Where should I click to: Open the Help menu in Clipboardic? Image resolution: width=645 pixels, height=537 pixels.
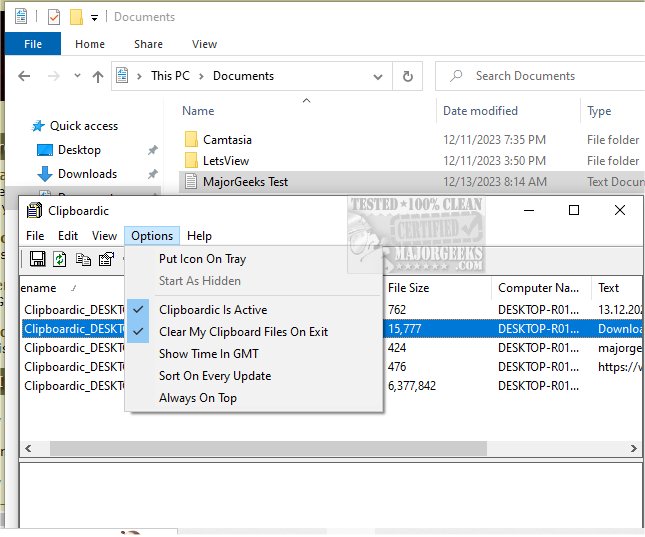point(199,236)
